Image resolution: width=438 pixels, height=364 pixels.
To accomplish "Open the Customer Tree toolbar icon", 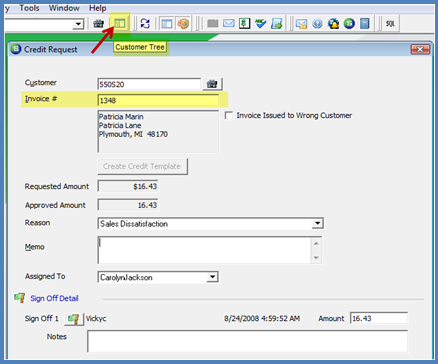I will coord(120,24).
